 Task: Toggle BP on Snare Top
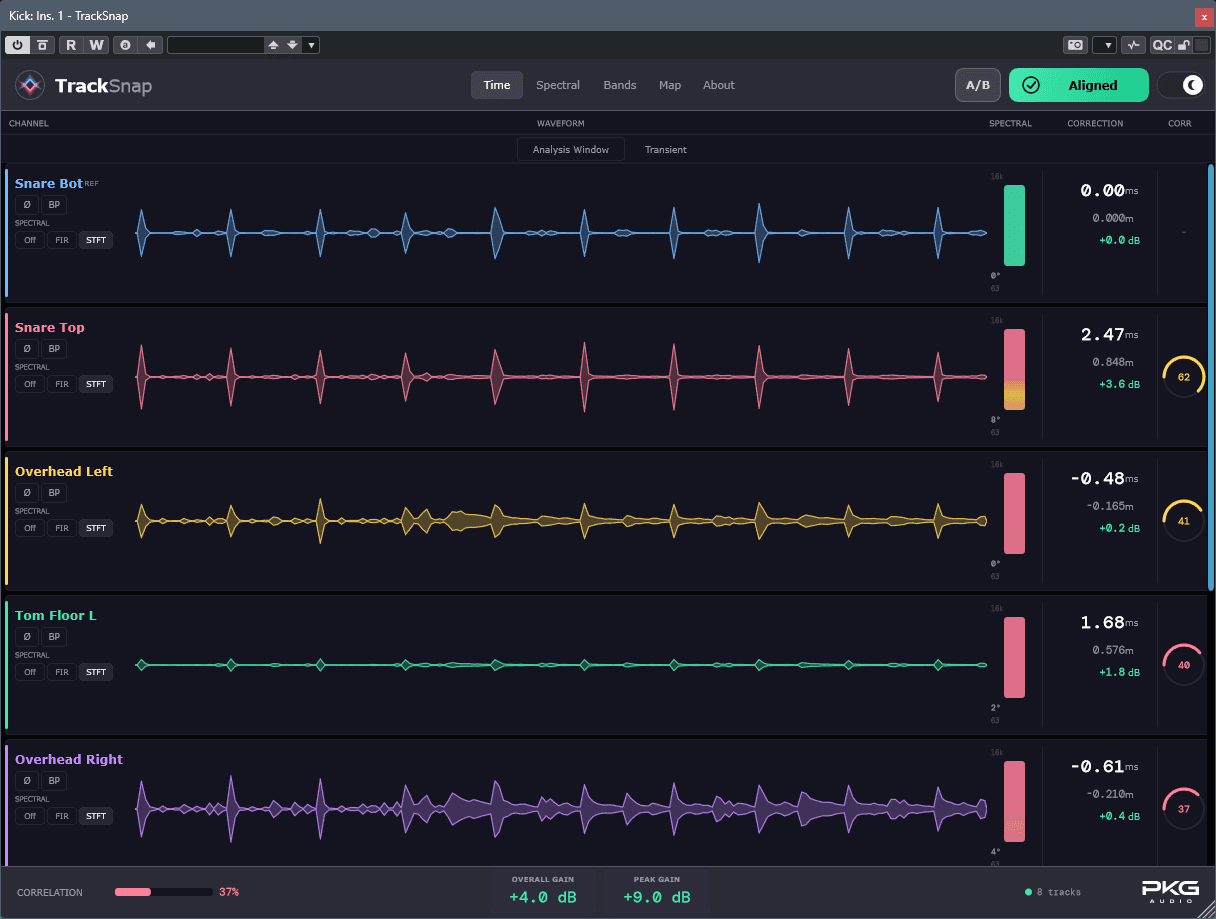(54, 349)
